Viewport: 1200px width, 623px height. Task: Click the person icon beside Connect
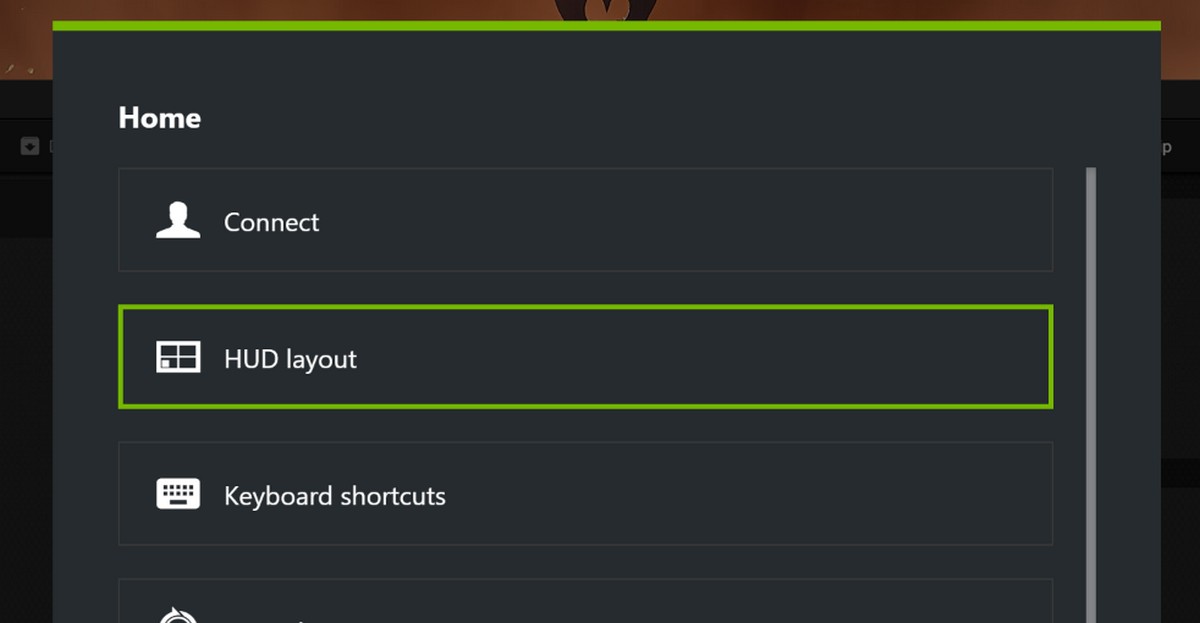point(178,220)
